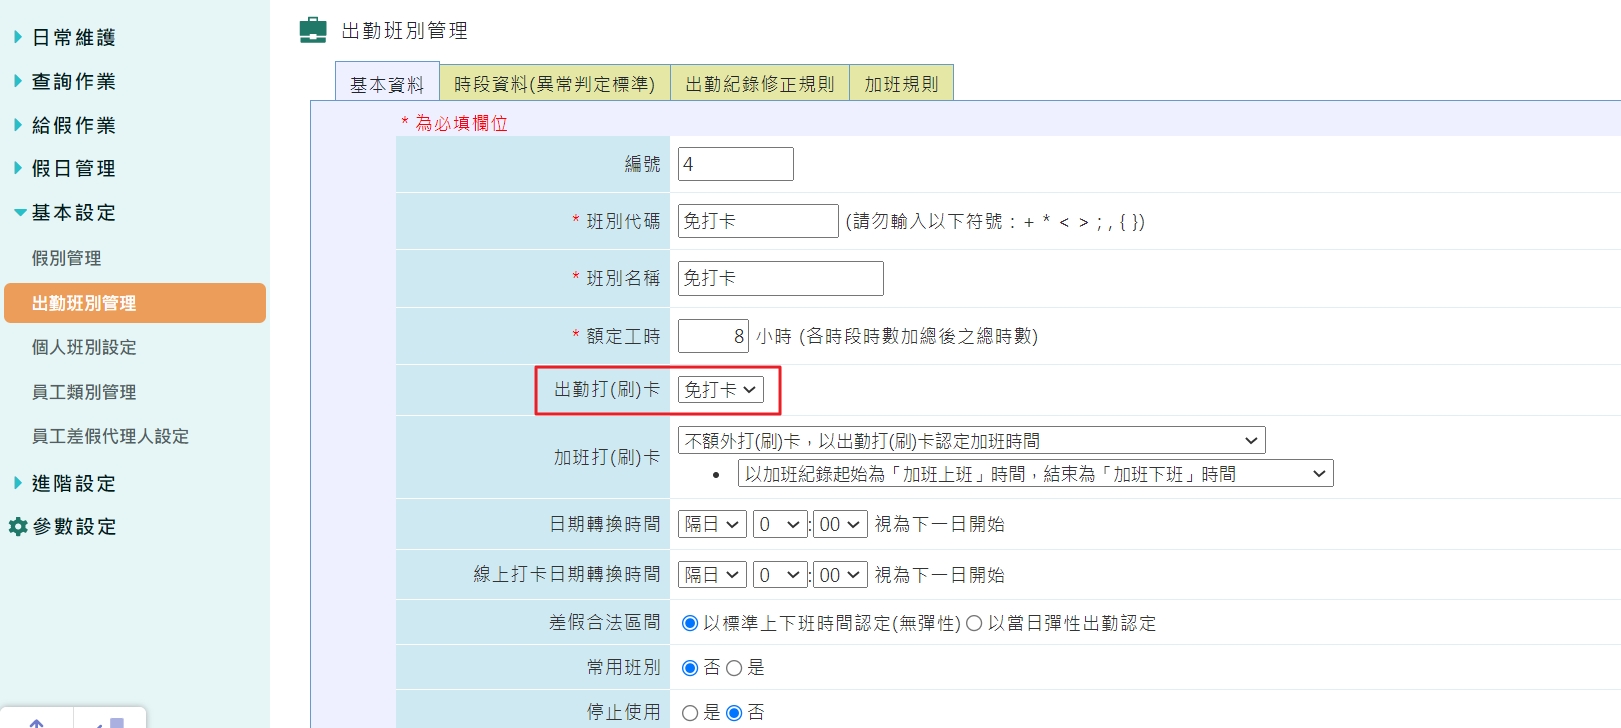Open 線上打卡日期轉換時間 minute dropdown

point(840,574)
